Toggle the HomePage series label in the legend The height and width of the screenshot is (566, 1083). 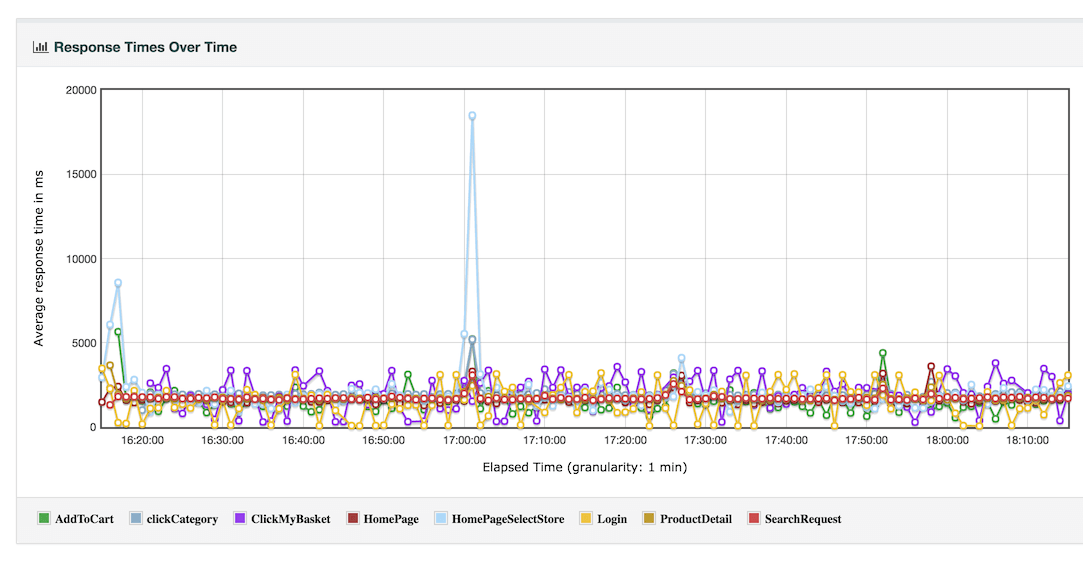point(391,519)
